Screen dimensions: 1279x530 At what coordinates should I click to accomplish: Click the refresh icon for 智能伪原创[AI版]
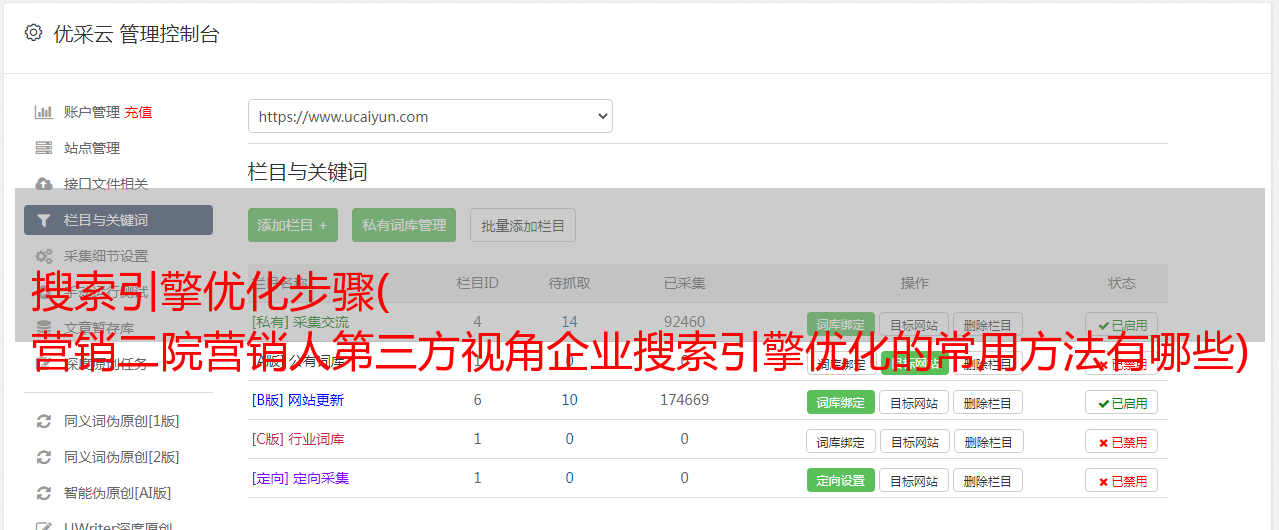tap(43, 493)
